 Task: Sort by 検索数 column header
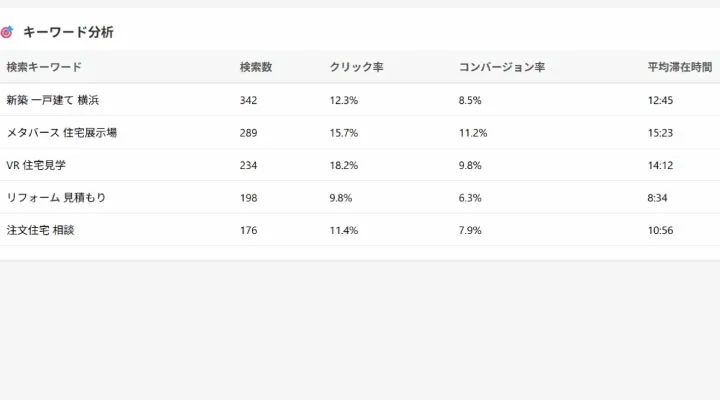pos(256,67)
